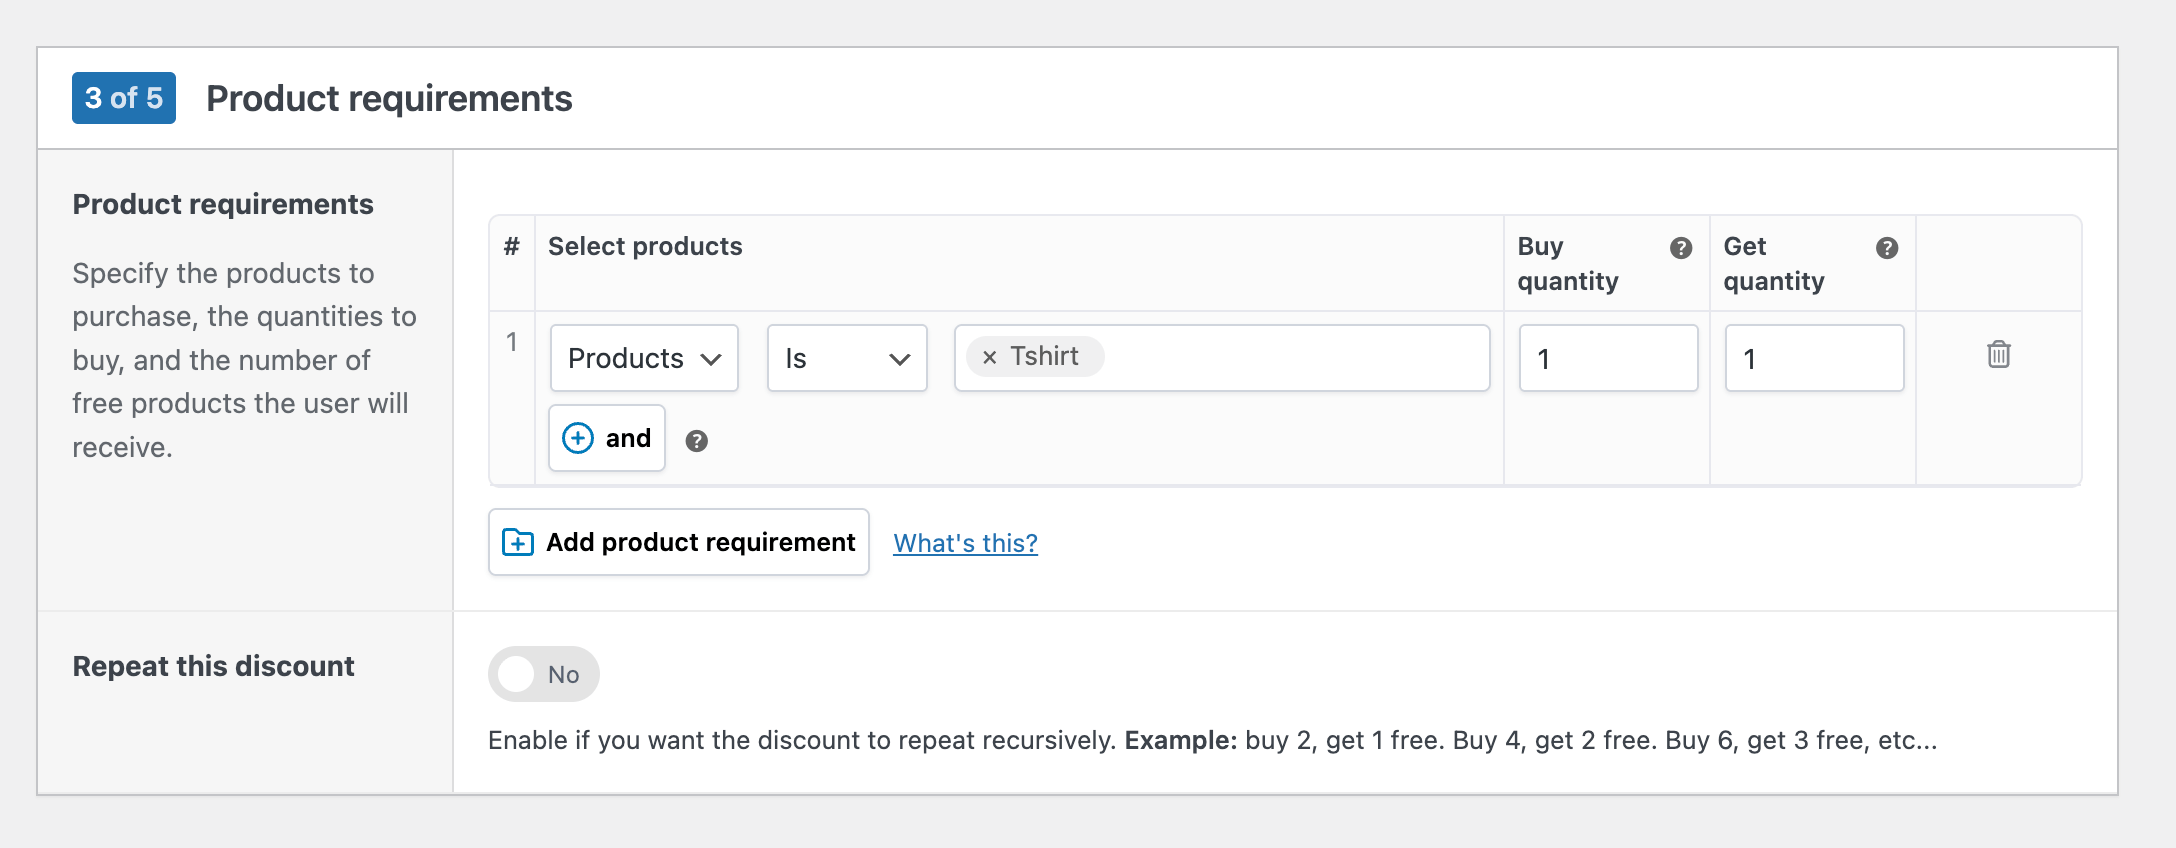Select the Tshirt tag label
The width and height of the screenshot is (2176, 848).
[1044, 357]
